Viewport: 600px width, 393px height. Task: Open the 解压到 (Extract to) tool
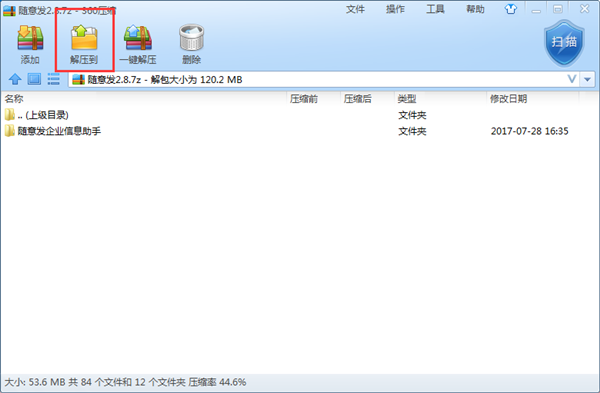coord(84,44)
